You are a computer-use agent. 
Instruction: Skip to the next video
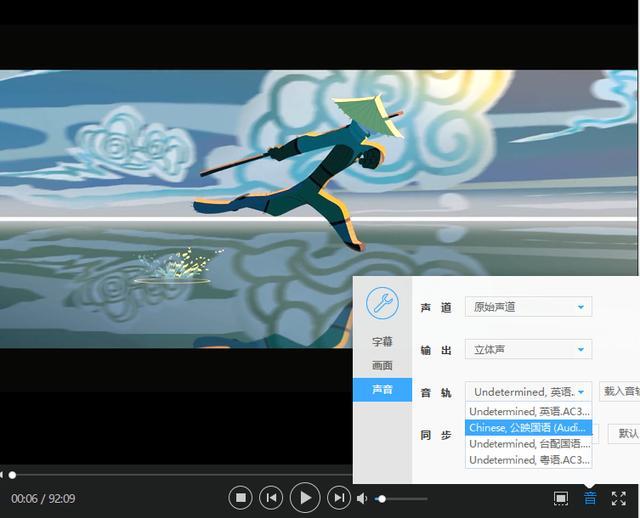339,498
